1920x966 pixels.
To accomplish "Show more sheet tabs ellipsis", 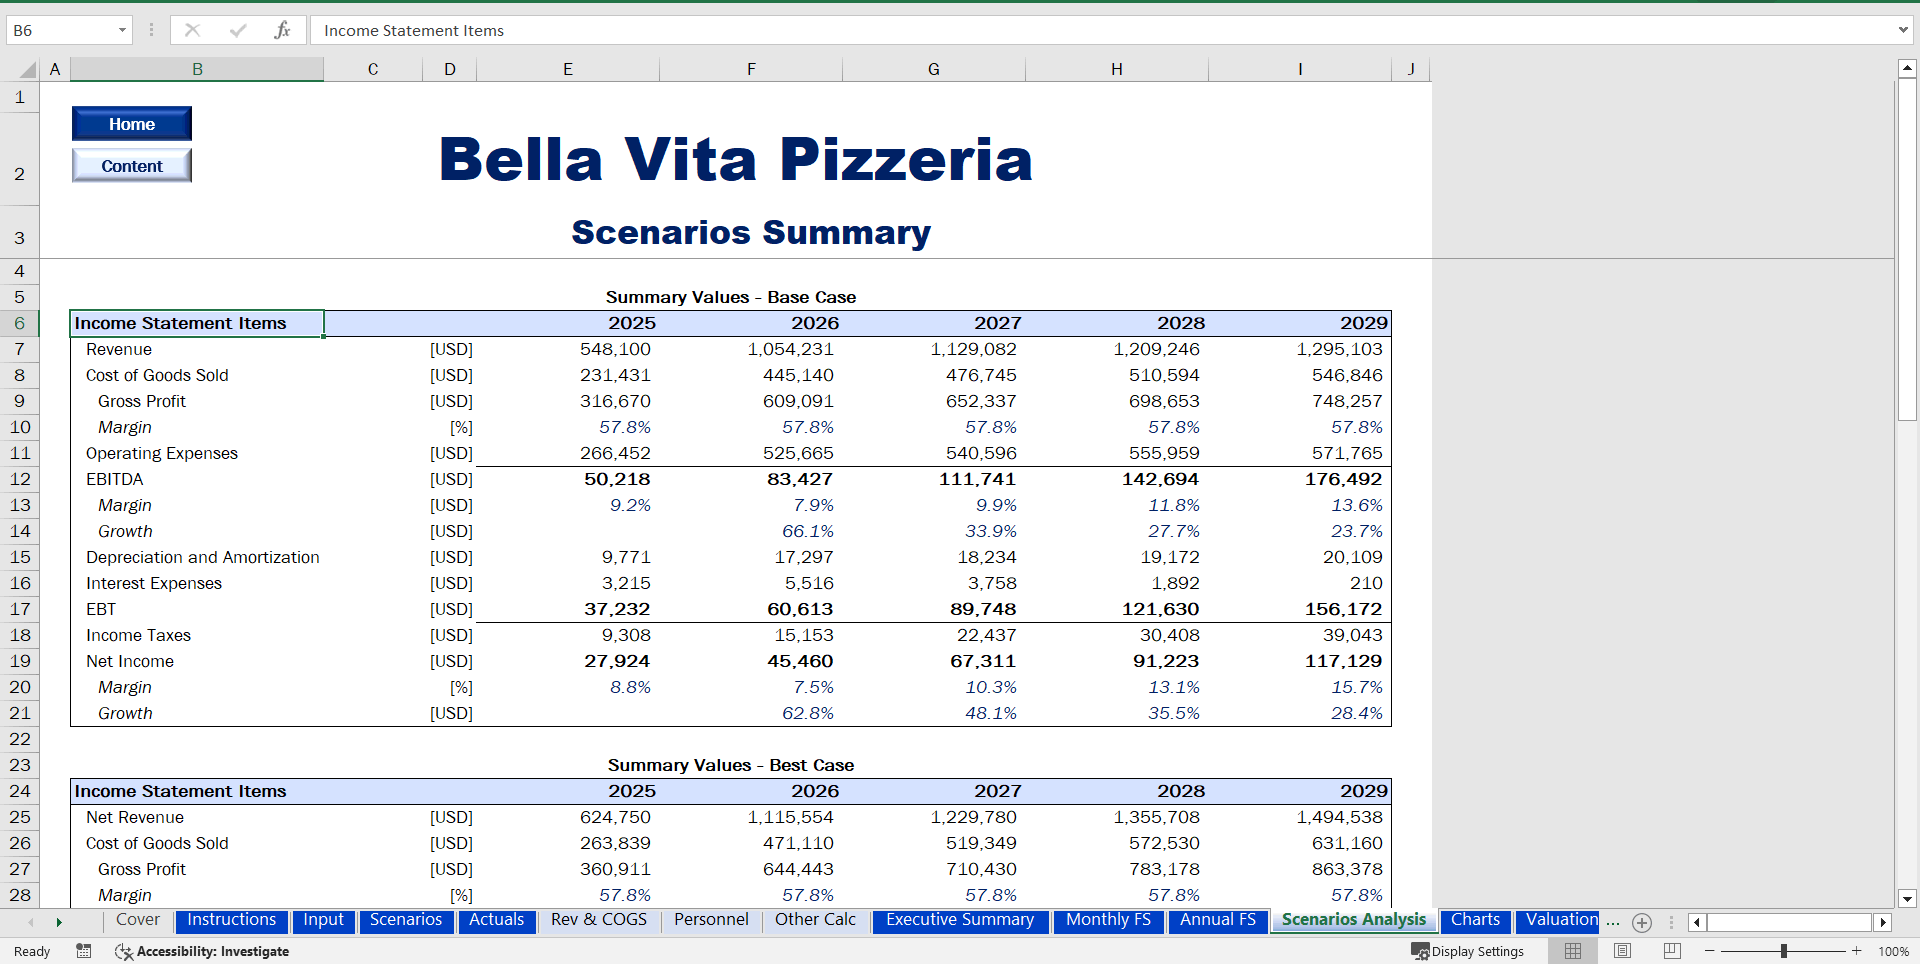I will [1613, 922].
